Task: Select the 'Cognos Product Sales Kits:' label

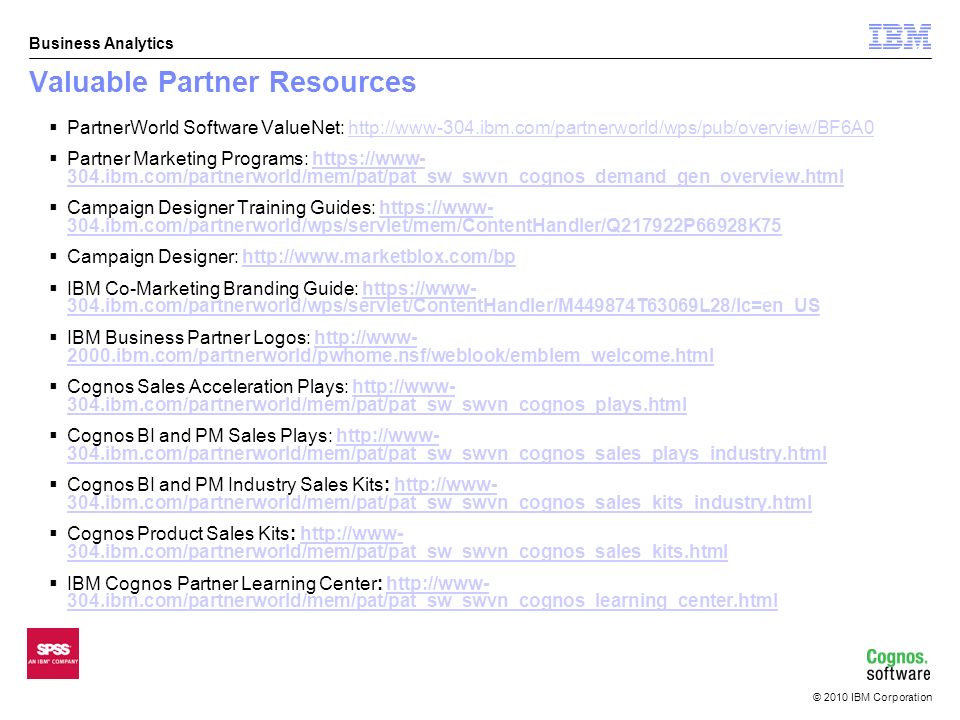Action: (182, 533)
